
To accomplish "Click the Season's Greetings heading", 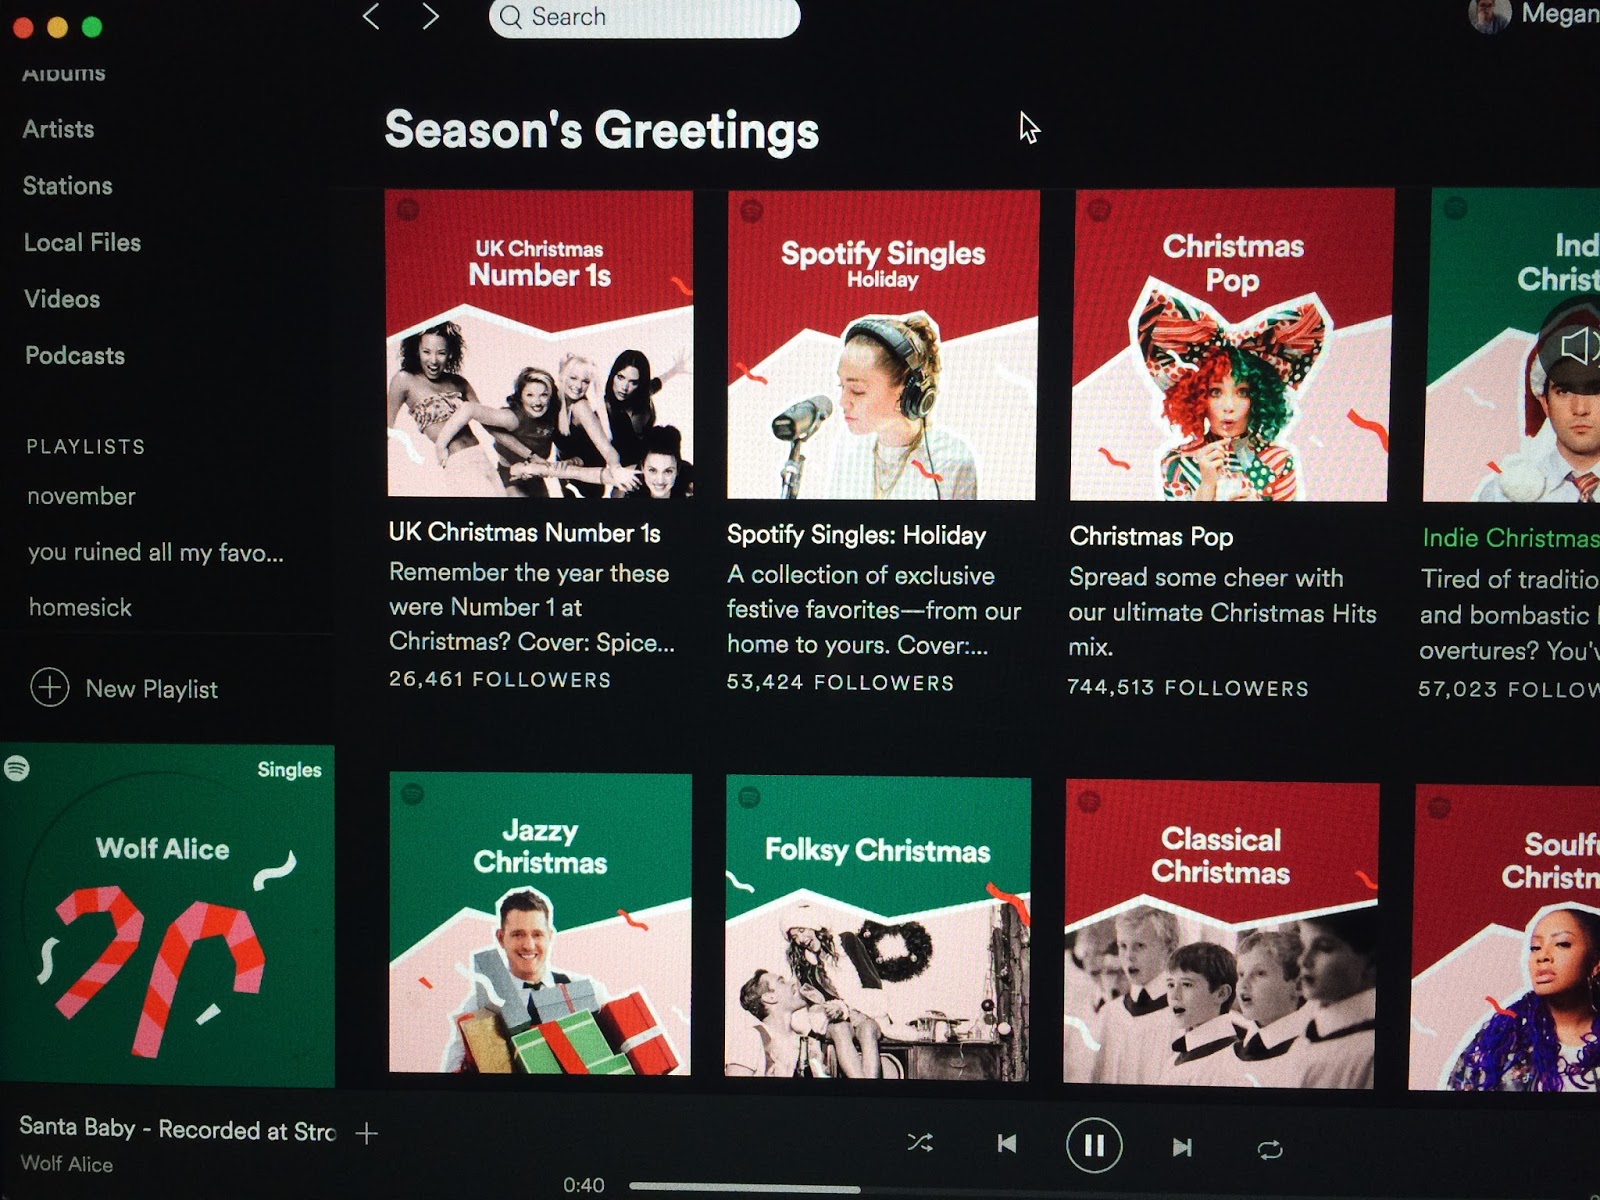I will click(x=602, y=131).
